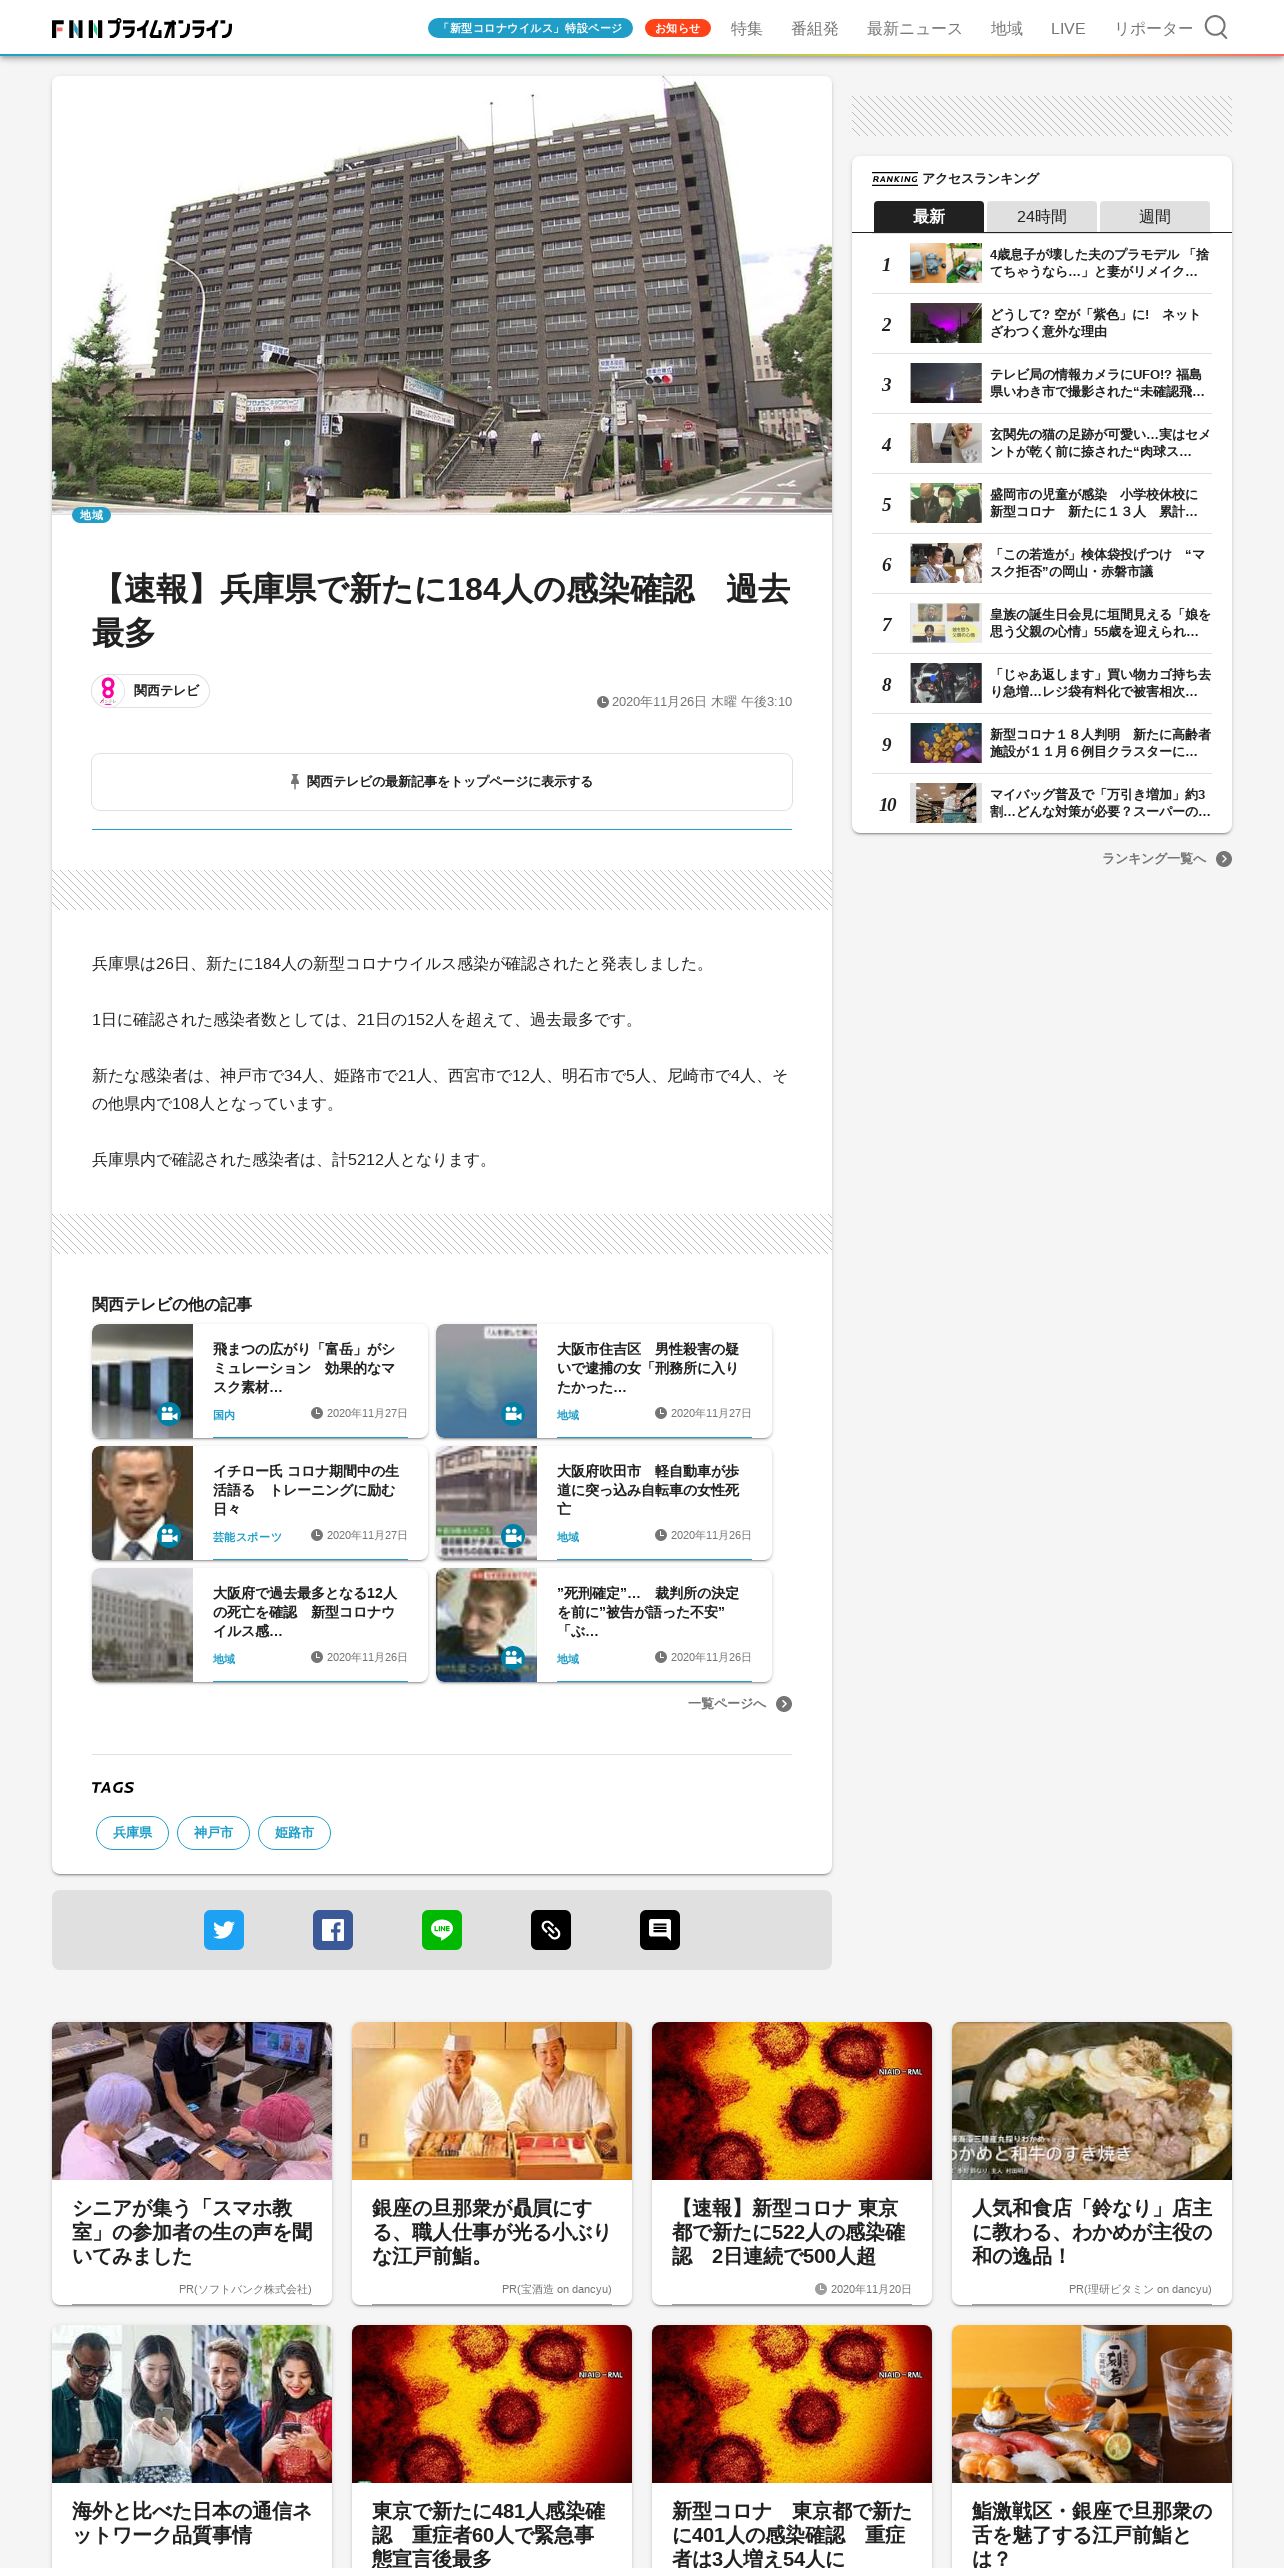Viewport: 1284px width, 2568px height.
Task: Open the リポーター menu item
Action: click(x=1153, y=29)
